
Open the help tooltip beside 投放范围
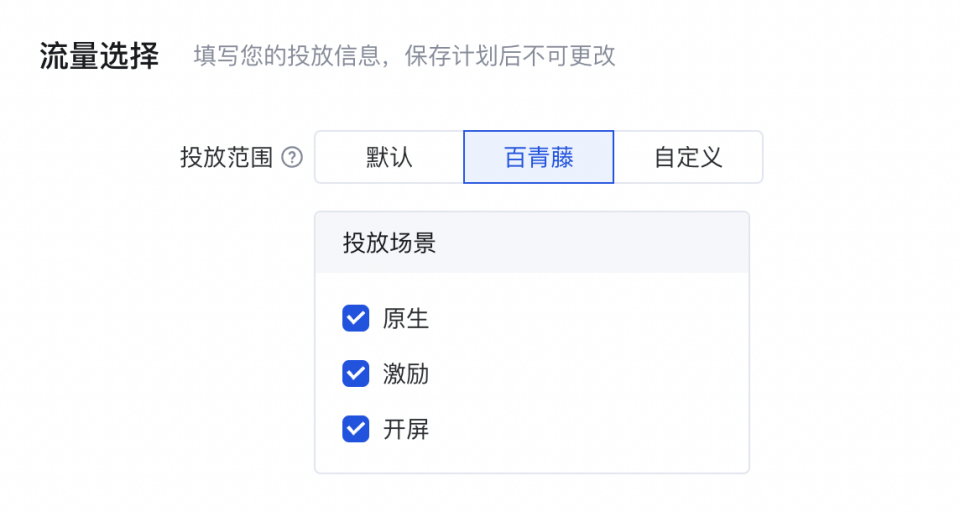tap(292, 157)
